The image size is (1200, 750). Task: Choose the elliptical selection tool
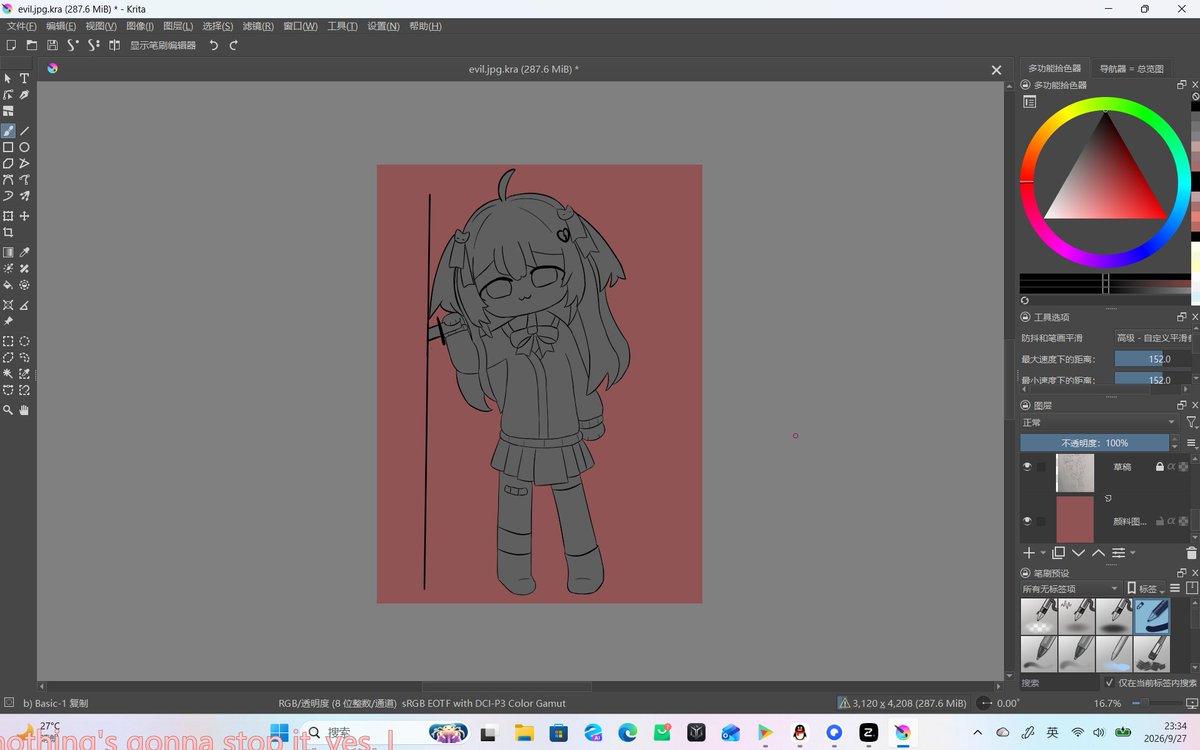[25, 341]
